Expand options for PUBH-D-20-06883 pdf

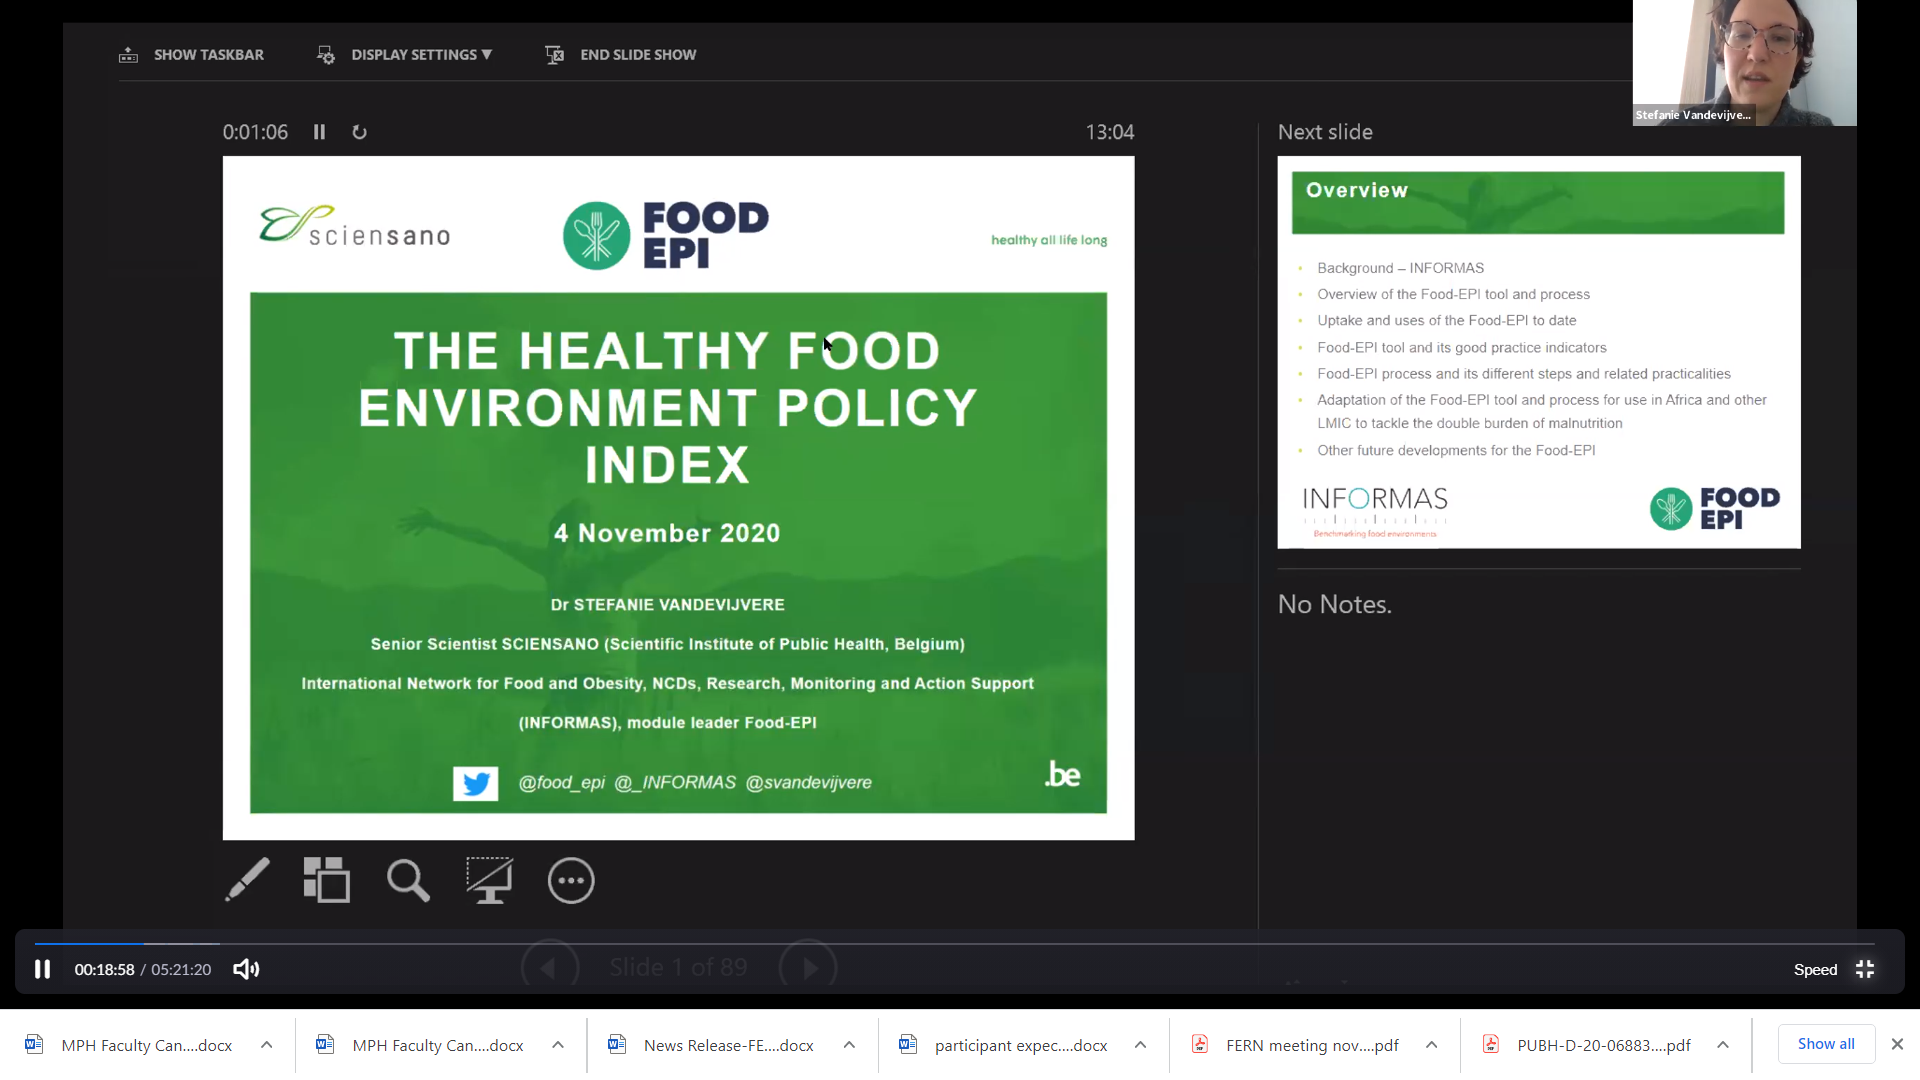[1723, 1045]
